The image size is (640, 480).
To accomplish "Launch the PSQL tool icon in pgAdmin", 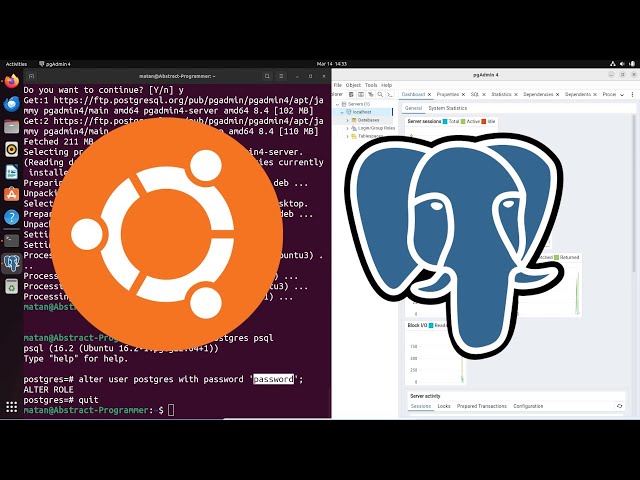I will point(390,94).
